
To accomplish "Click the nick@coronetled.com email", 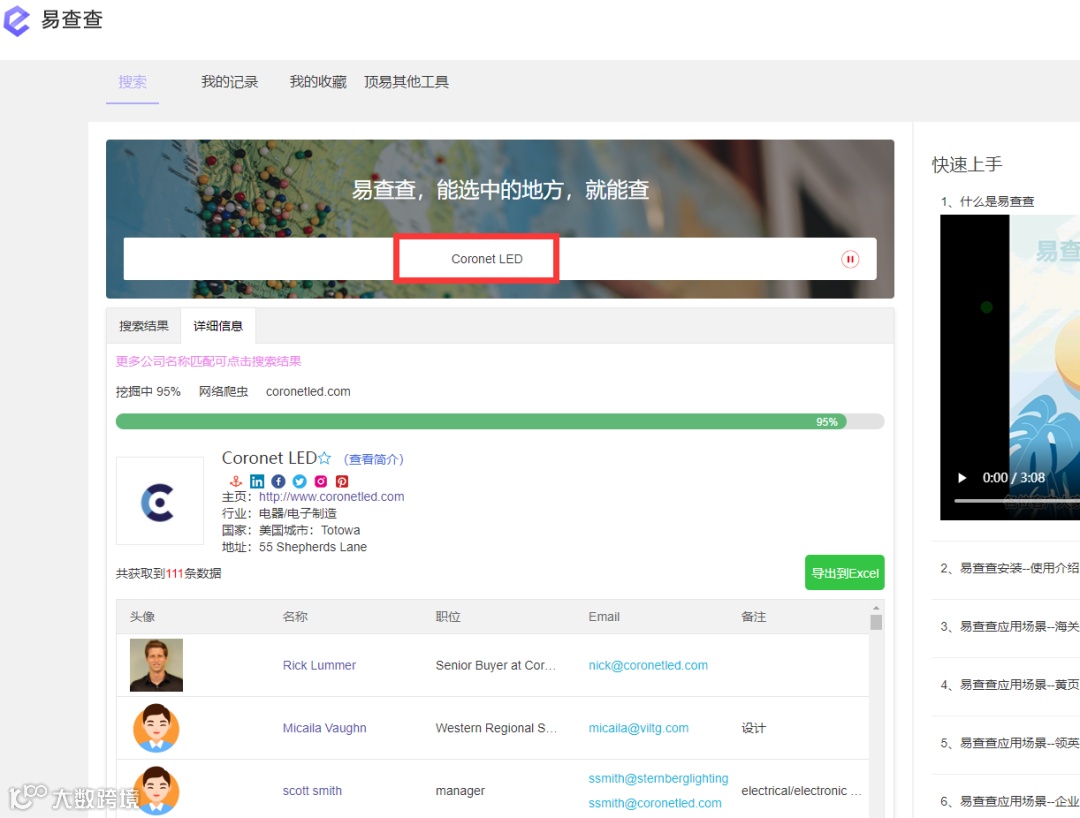I will pyautogui.click(x=648, y=665).
